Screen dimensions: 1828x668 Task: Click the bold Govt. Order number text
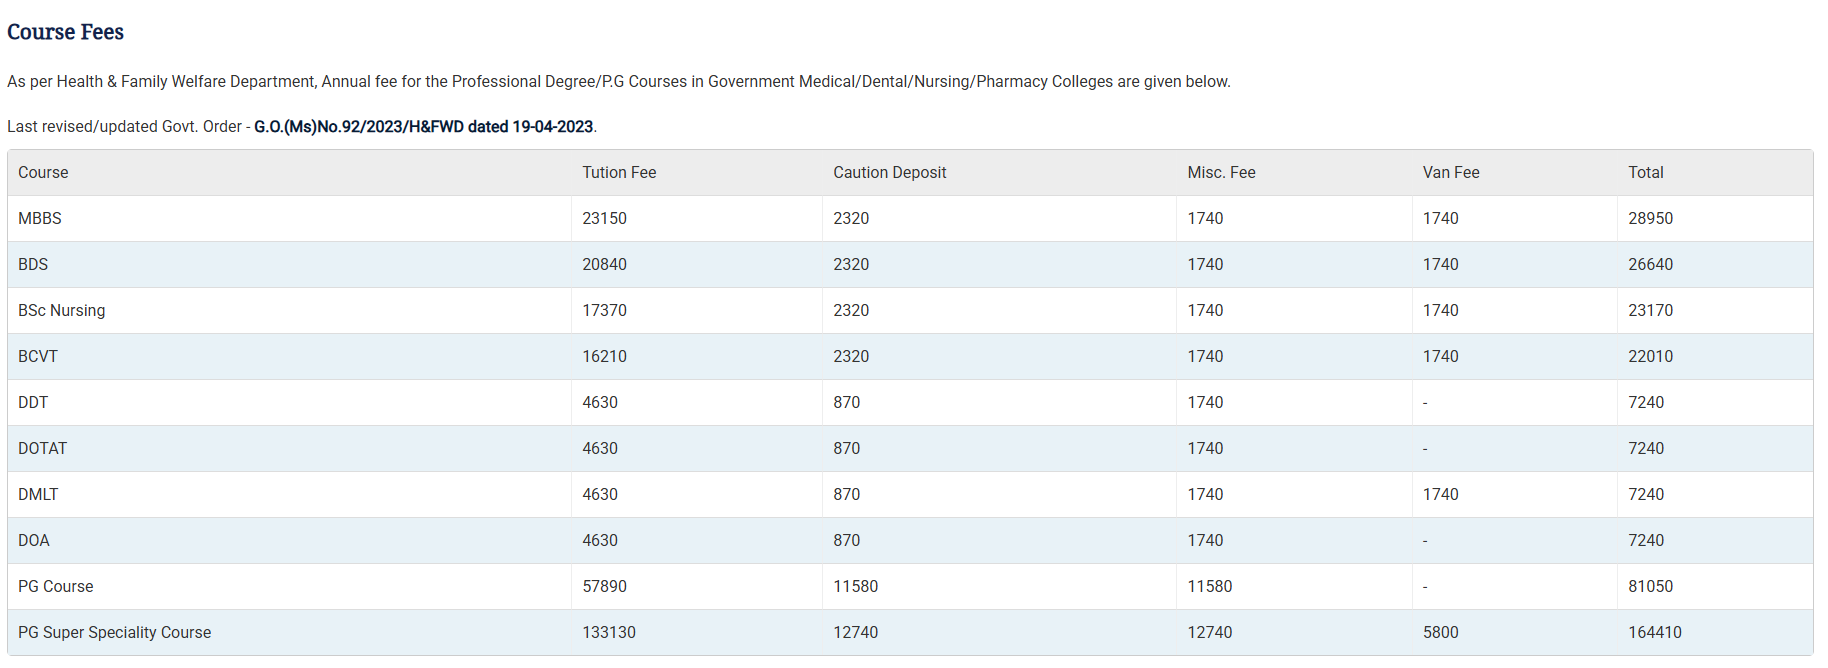[423, 127]
